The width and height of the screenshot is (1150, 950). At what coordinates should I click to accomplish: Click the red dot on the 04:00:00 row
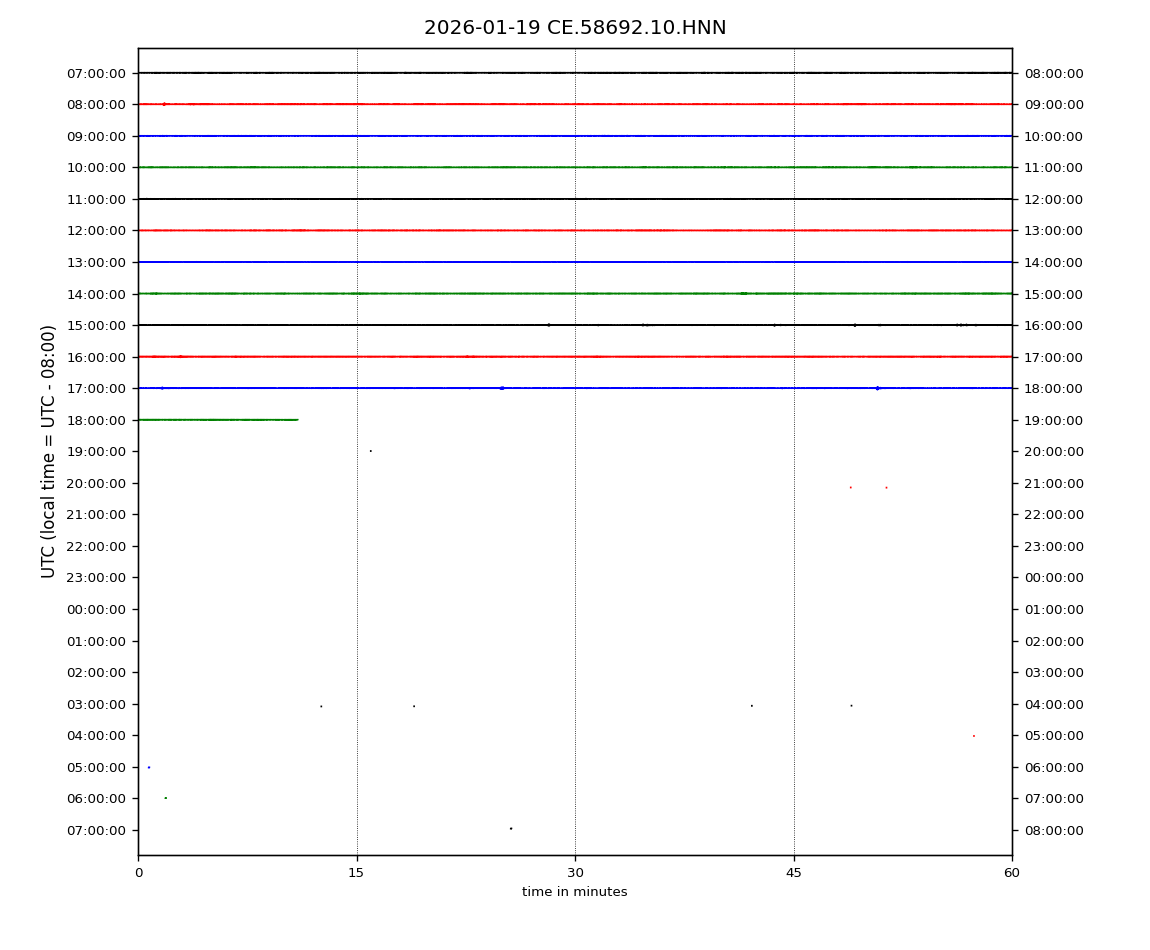974,736
